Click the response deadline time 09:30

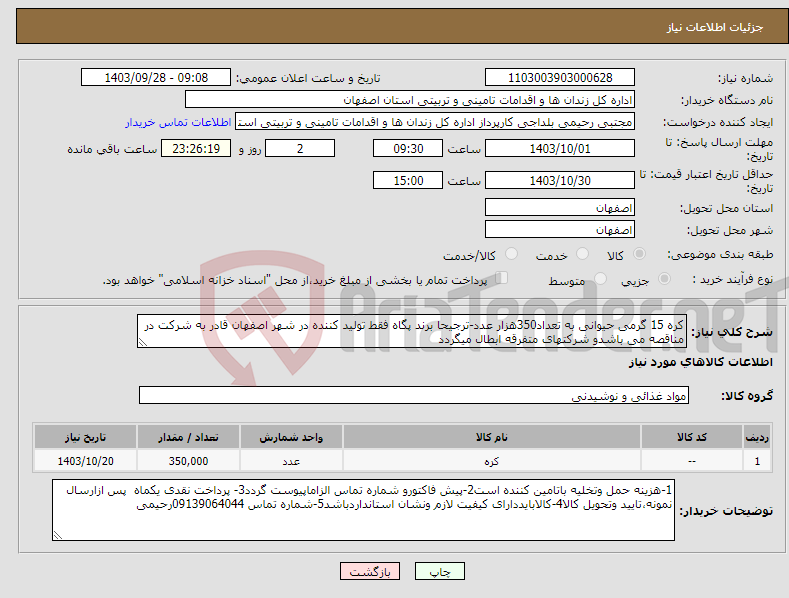click(x=408, y=148)
